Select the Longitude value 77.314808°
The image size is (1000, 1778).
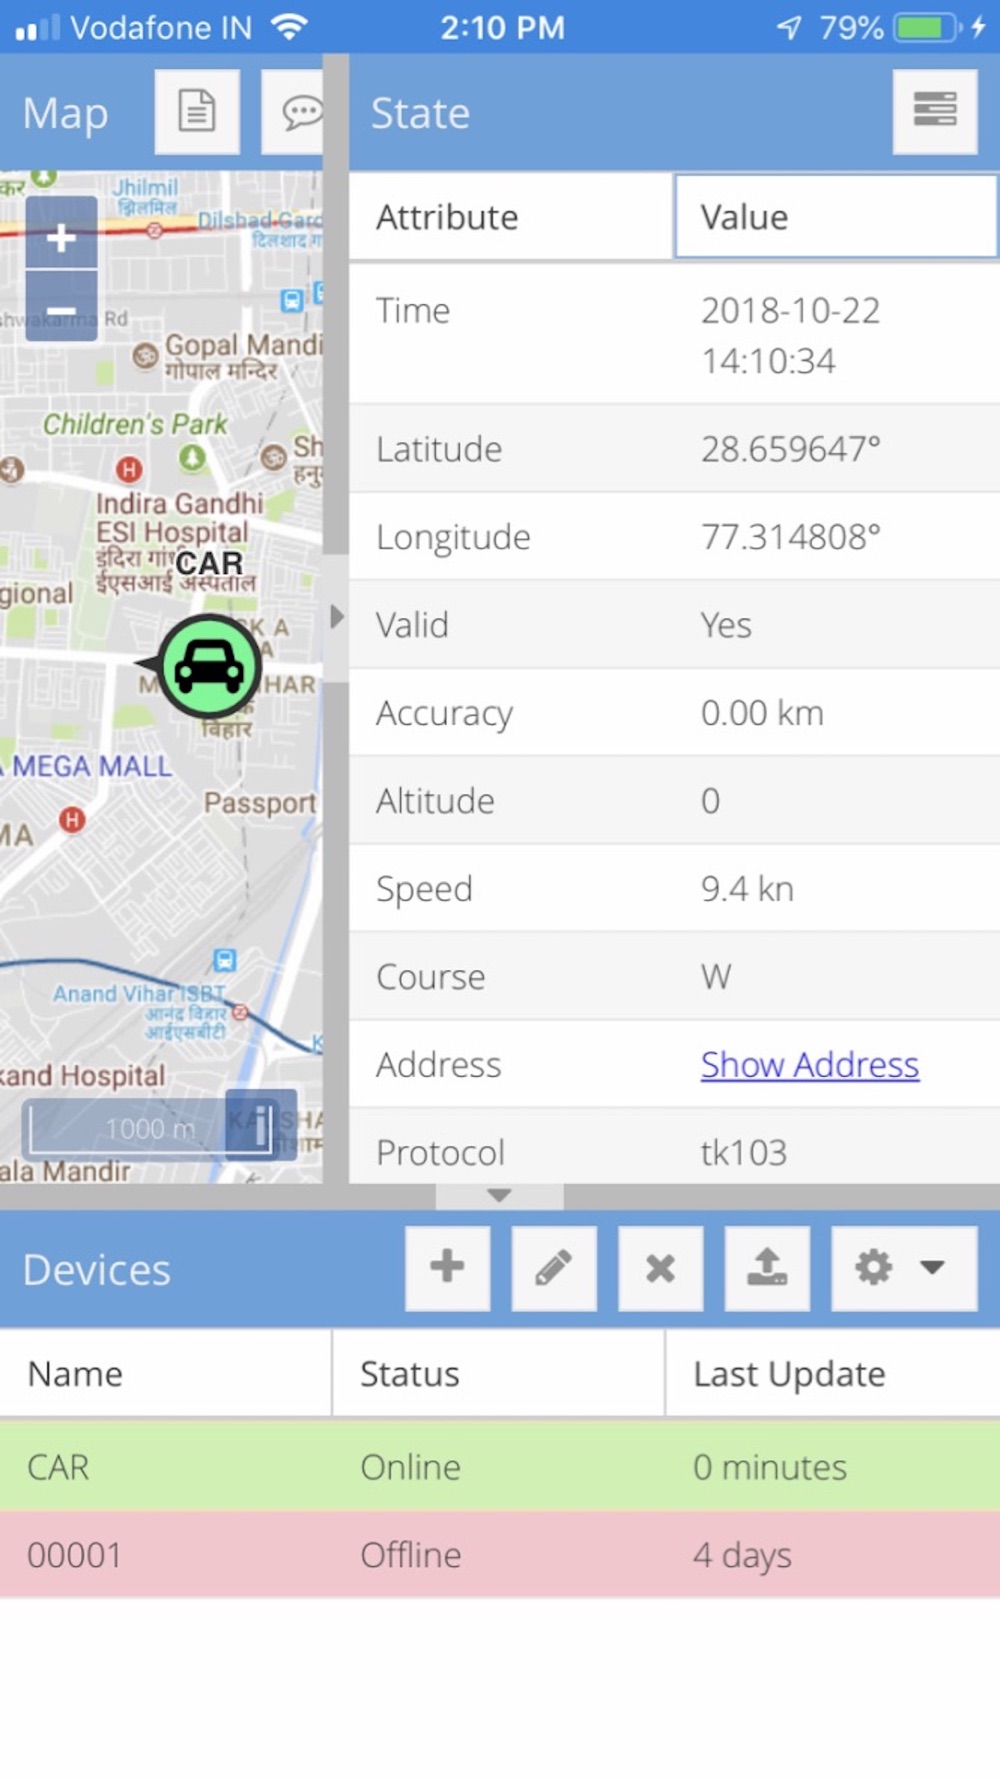(790, 537)
